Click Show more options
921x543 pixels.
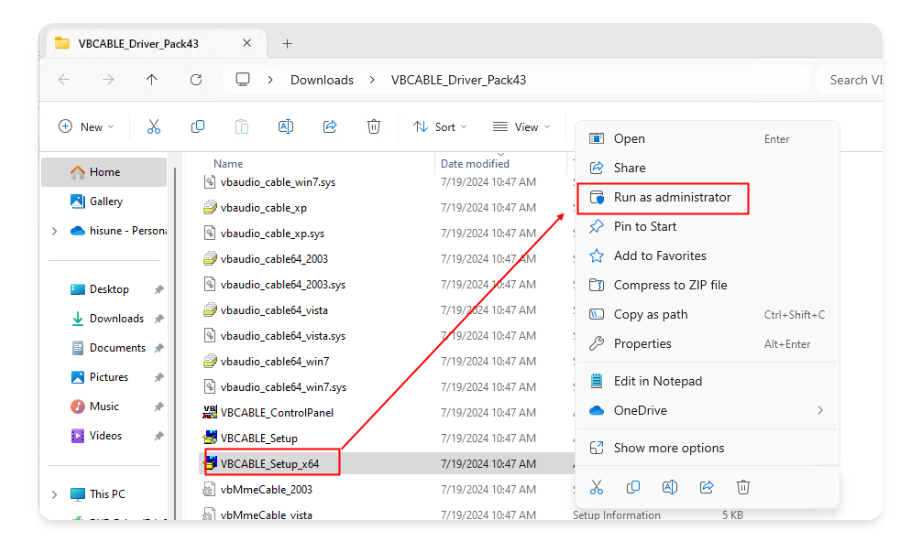point(708,448)
